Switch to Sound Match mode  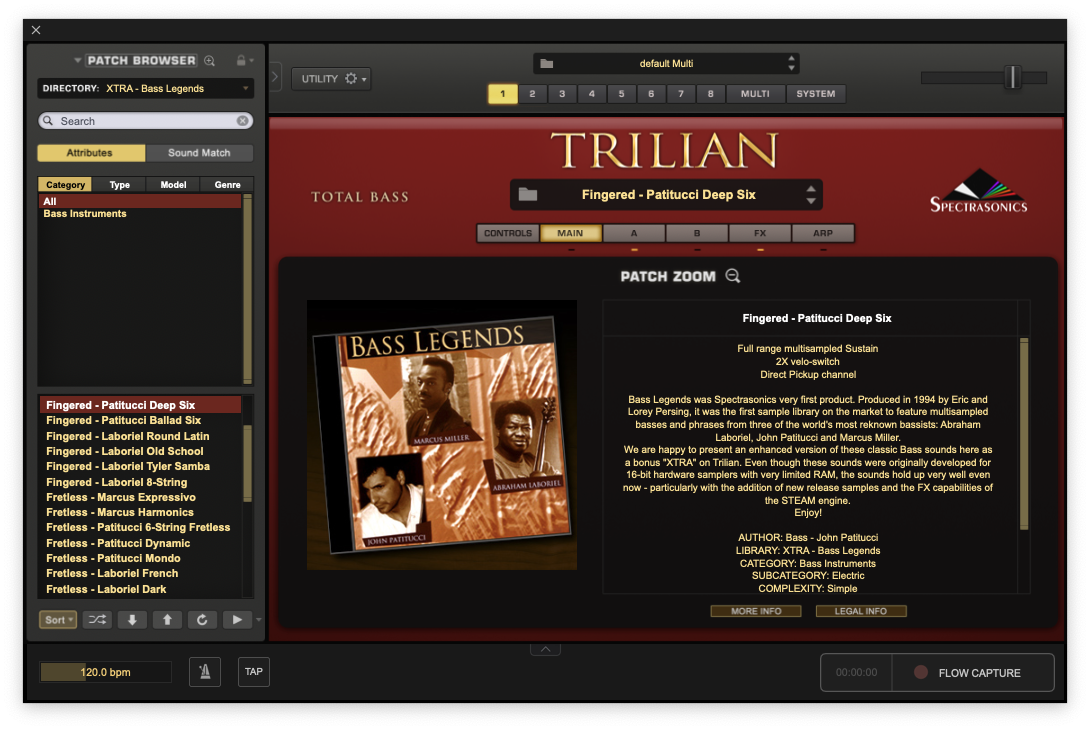click(199, 153)
